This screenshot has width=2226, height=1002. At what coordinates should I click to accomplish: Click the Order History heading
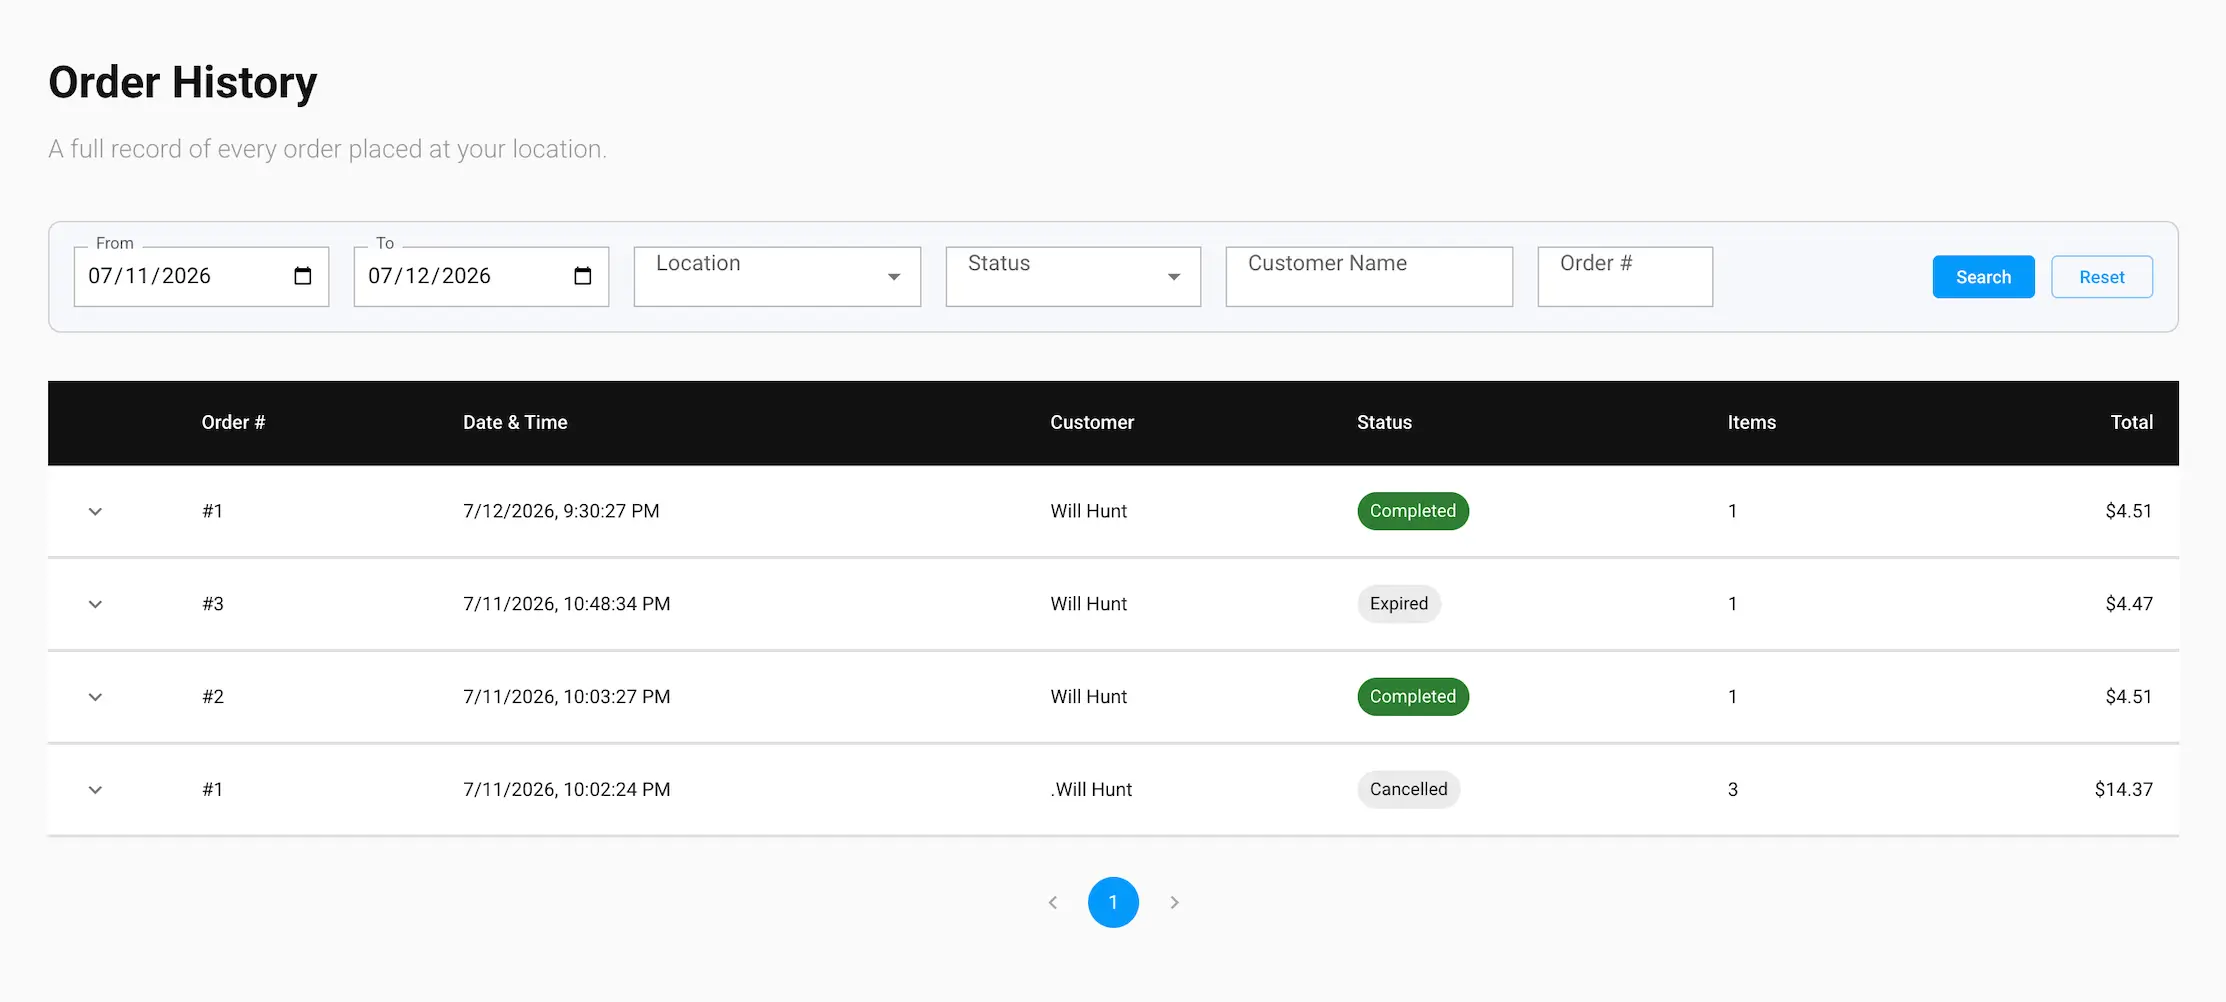[183, 82]
